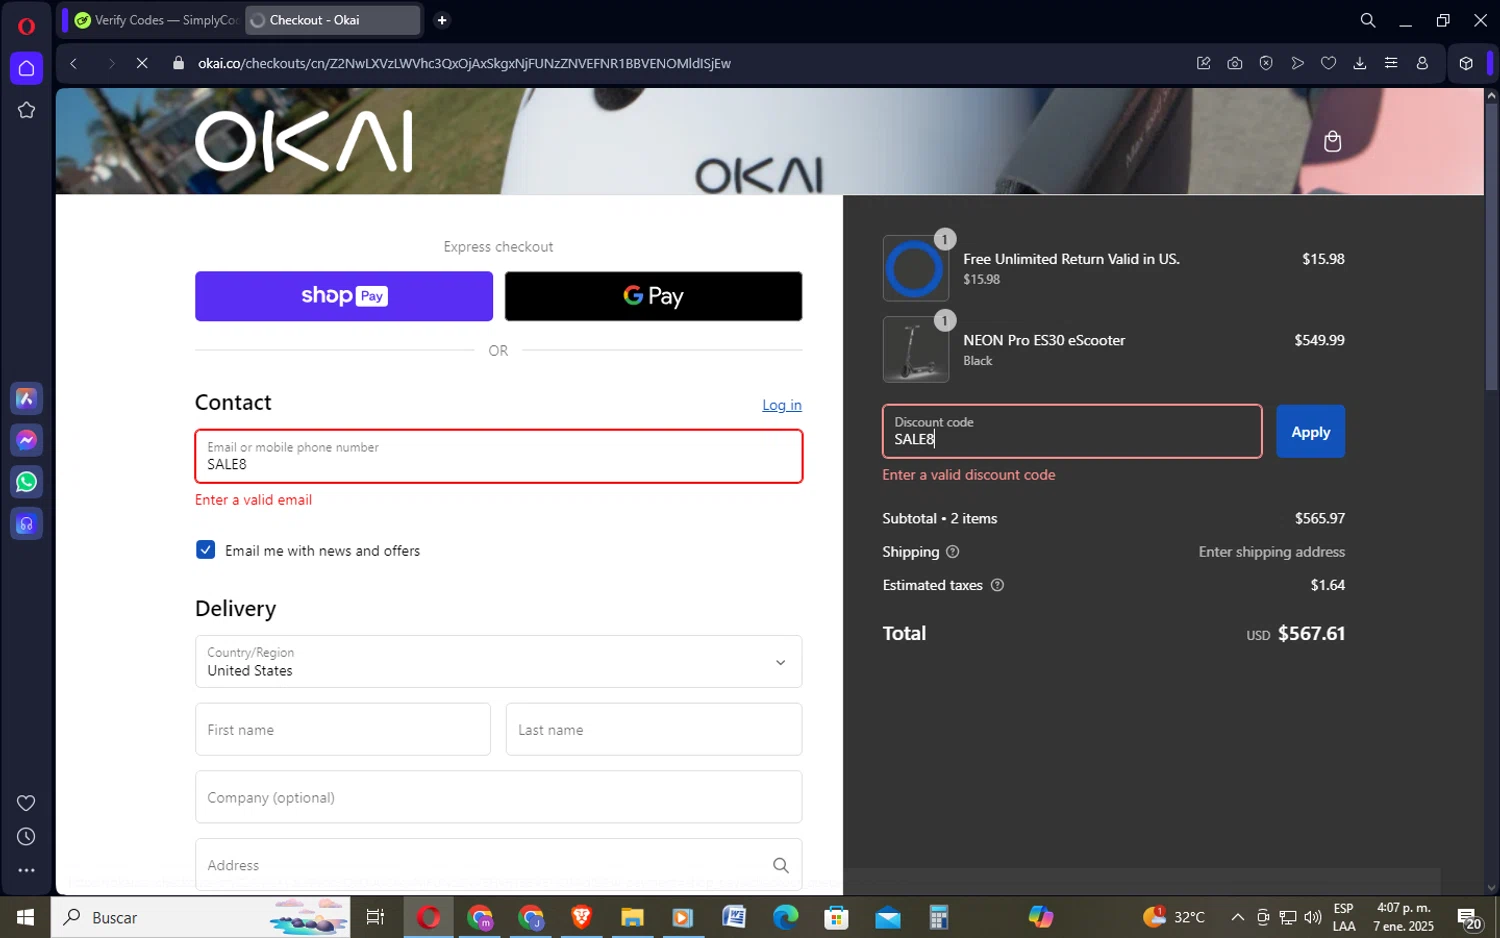Open Calculator from taskbar

938,917
